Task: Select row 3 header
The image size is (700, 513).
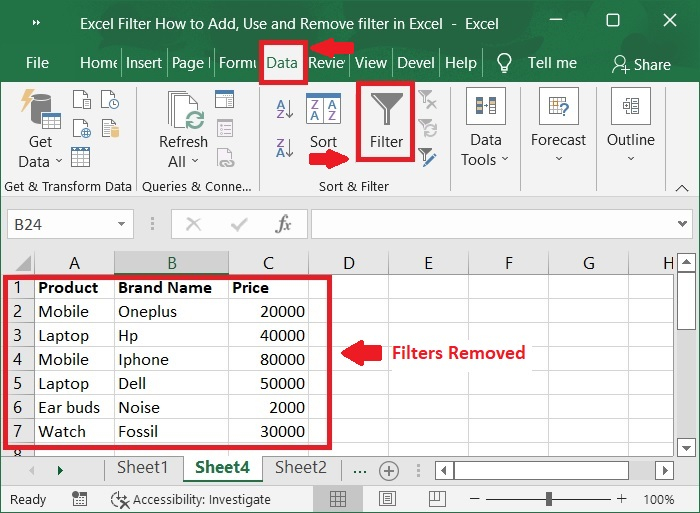Action: coord(18,335)
